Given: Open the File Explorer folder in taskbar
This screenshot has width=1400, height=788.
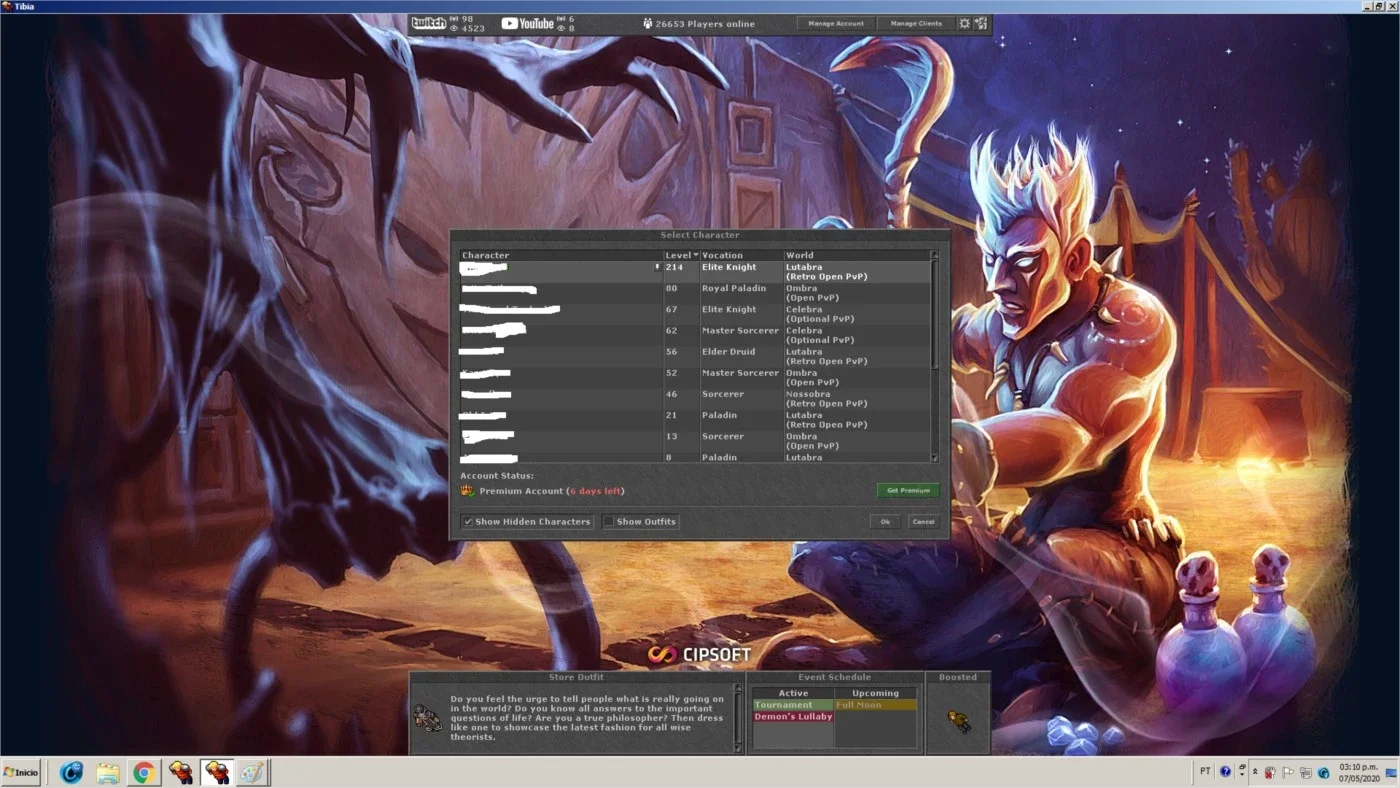Looking at the screenshot, I should click(108, 772).
